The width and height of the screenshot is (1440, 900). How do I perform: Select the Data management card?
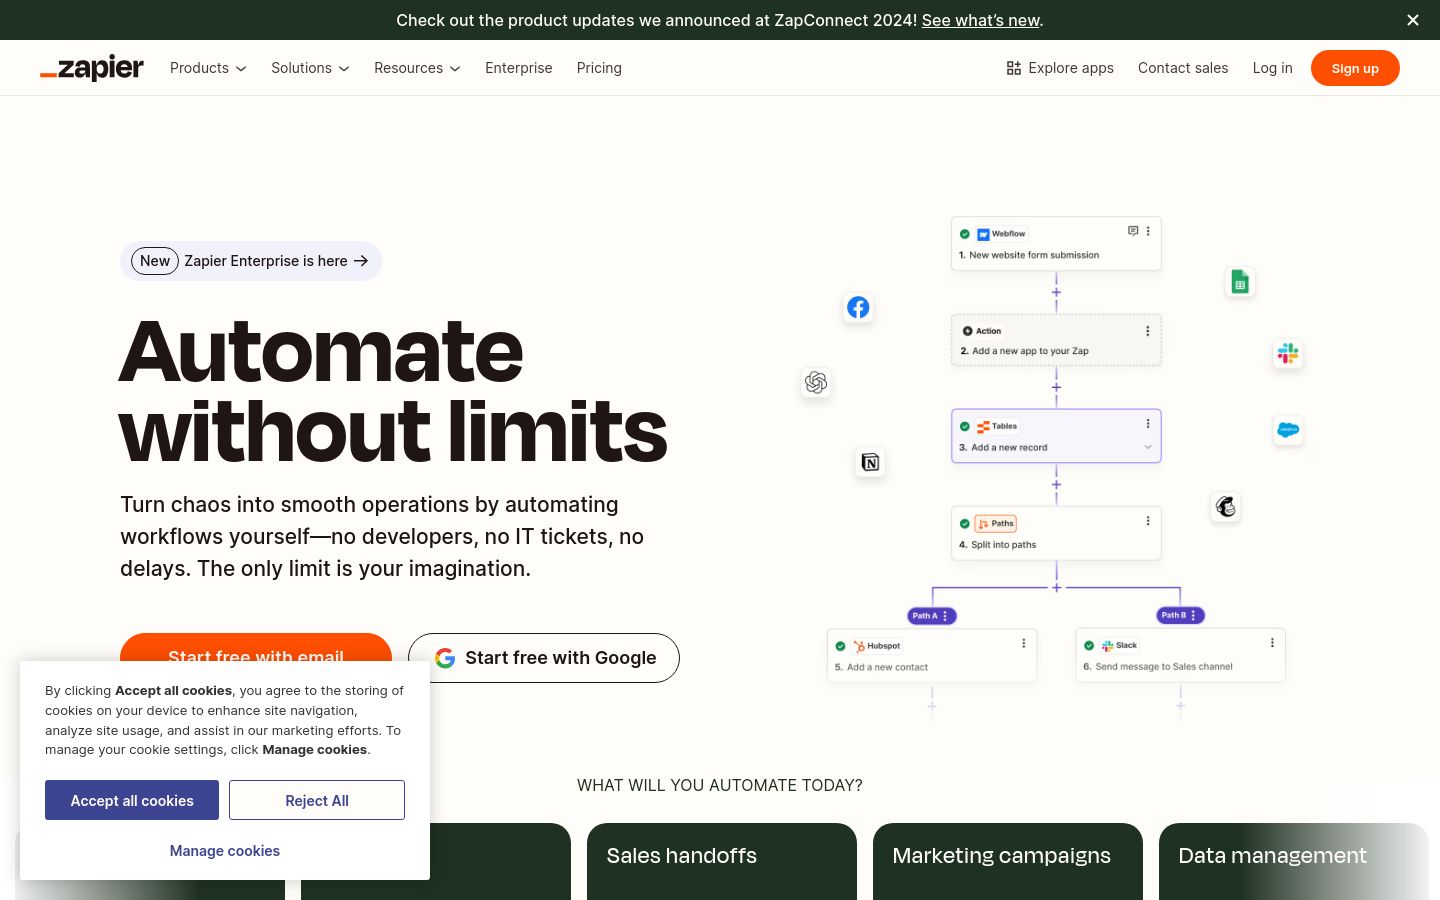(1294, 861)
